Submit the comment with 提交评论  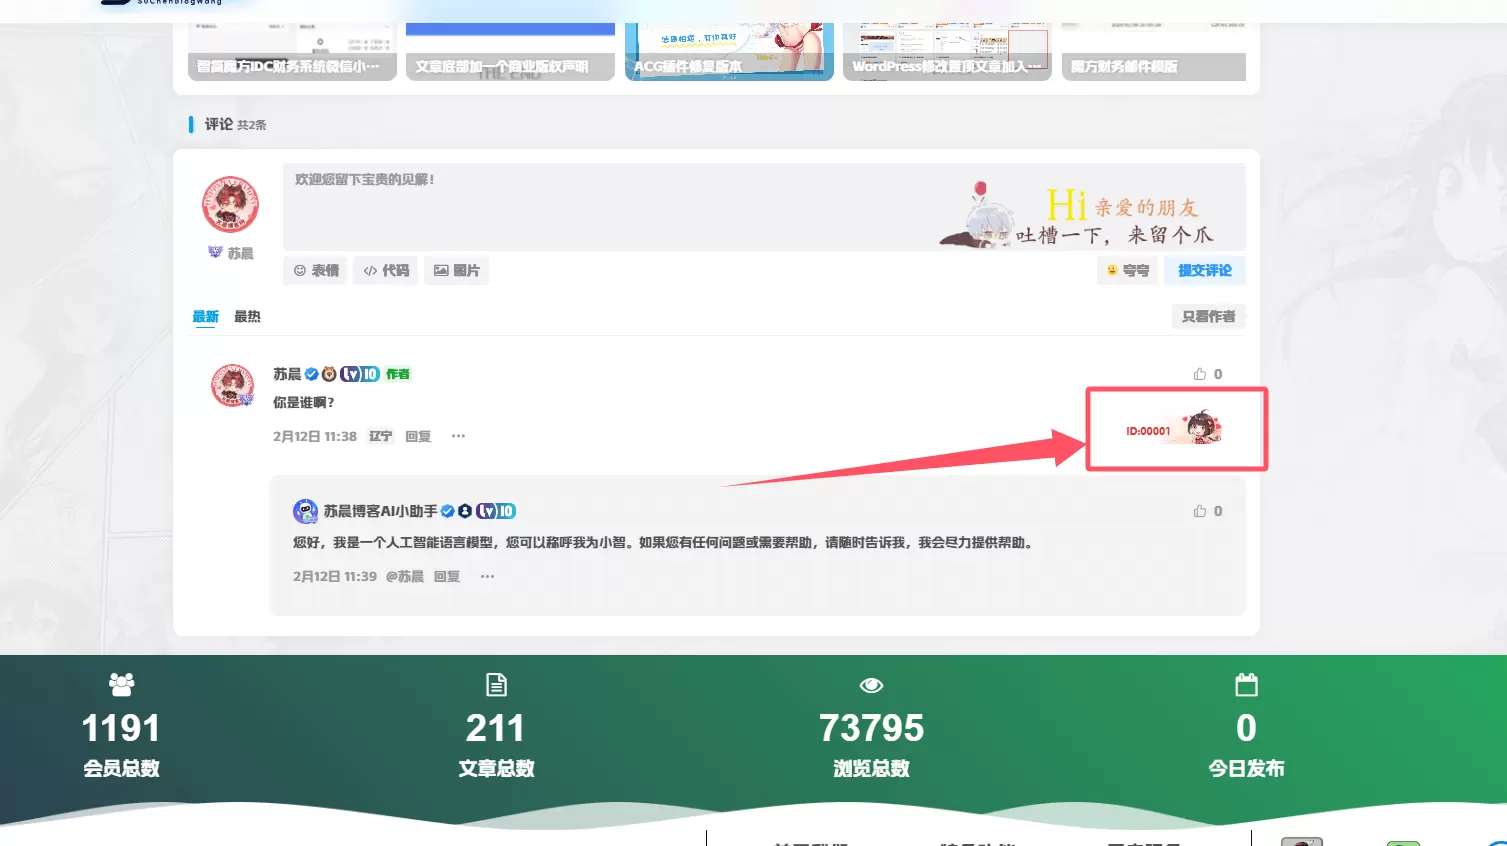pyautogui.click(x=1204, y=270)
